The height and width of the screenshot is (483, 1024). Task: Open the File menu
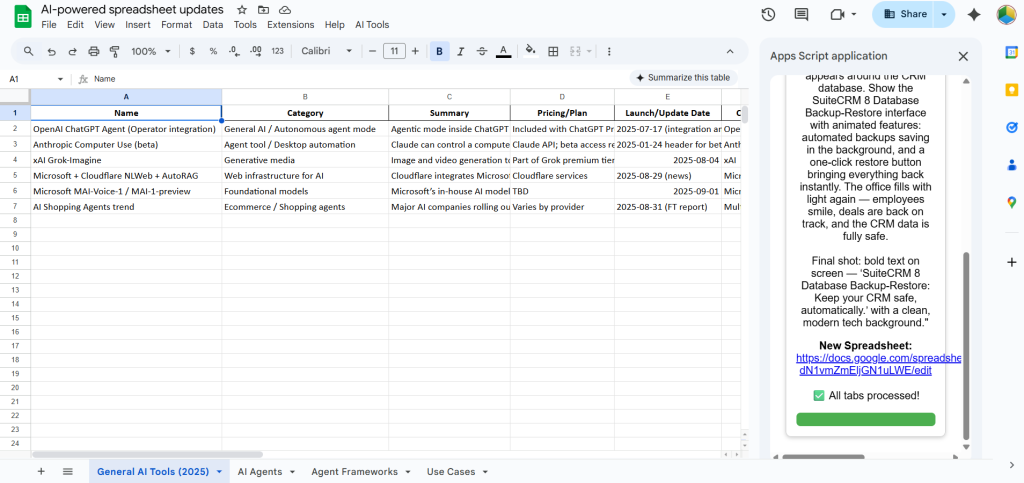click(x=48, y=25)
